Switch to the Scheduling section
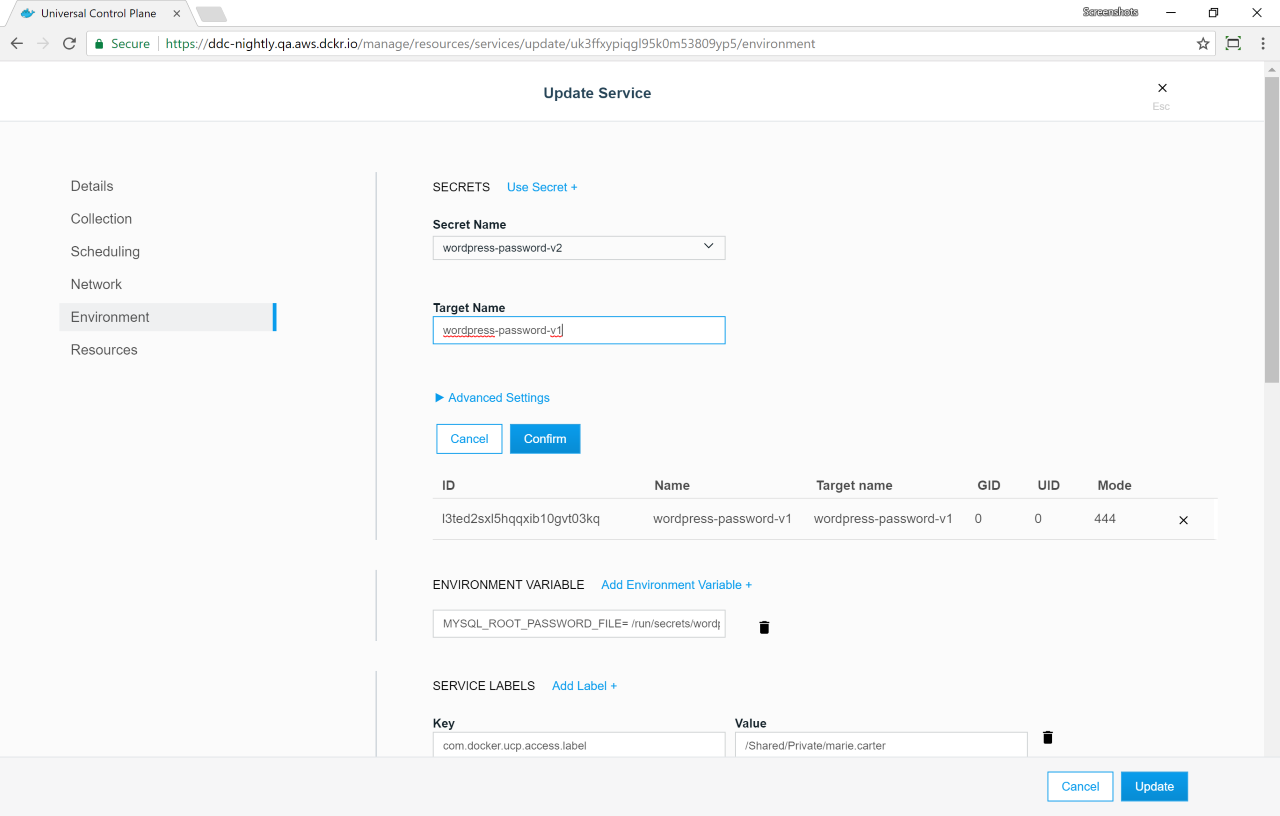1280x816 pixels. [x=105, y=252]
